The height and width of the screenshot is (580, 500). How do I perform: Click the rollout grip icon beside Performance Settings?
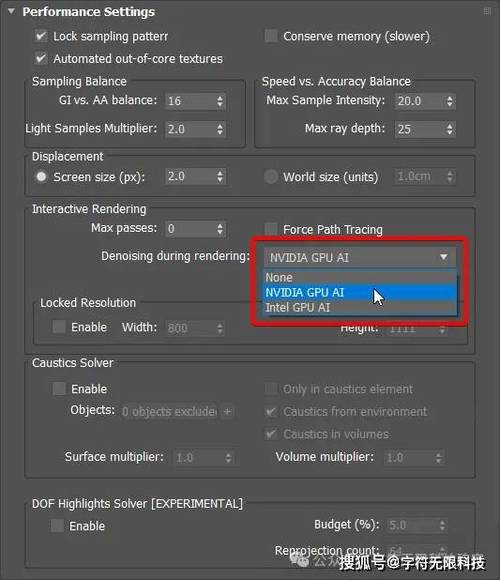pyautogui.click(x=487, y=11)
